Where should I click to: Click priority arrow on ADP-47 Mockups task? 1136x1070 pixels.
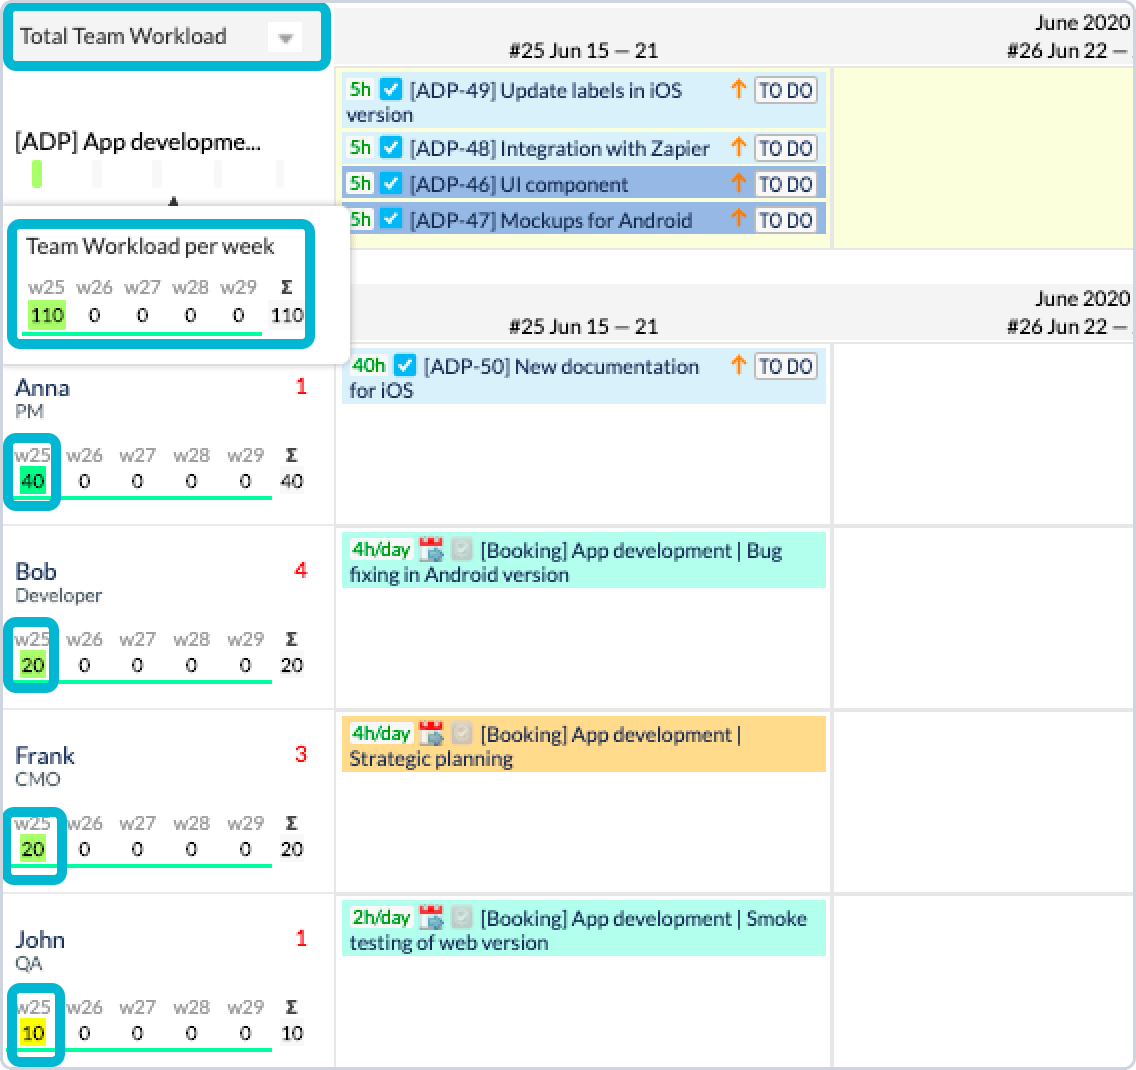(x=738, y=220)
